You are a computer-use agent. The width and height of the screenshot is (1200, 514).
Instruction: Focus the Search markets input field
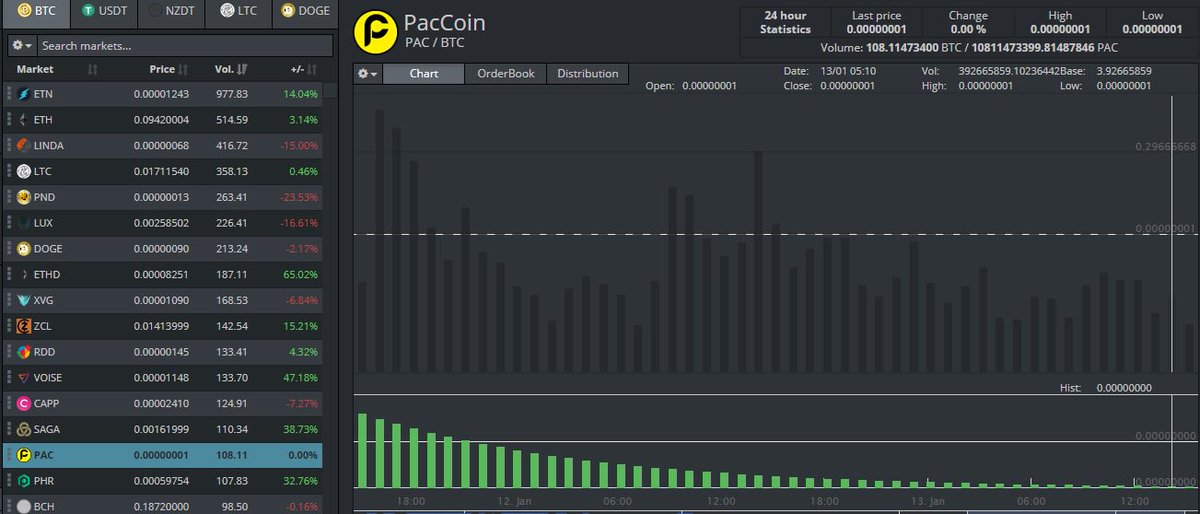pos(185,46)
